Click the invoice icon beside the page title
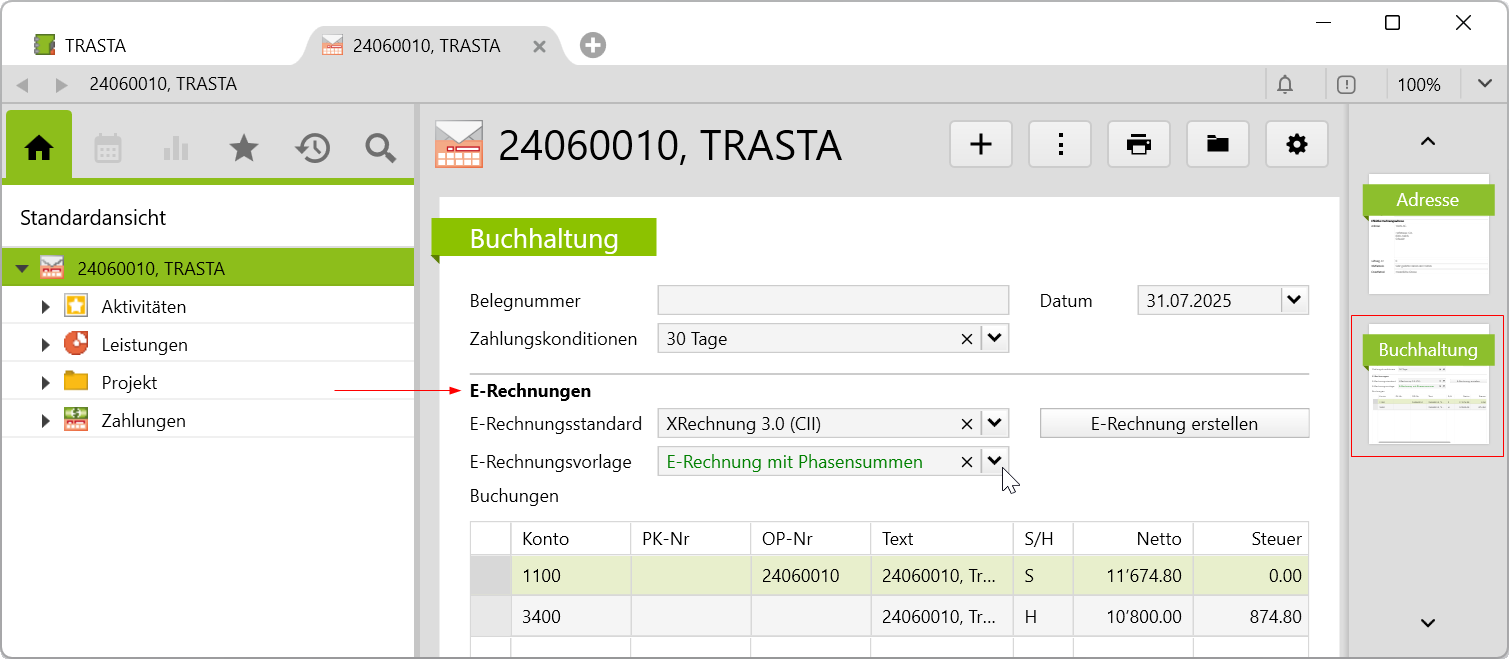 point(459,144)
